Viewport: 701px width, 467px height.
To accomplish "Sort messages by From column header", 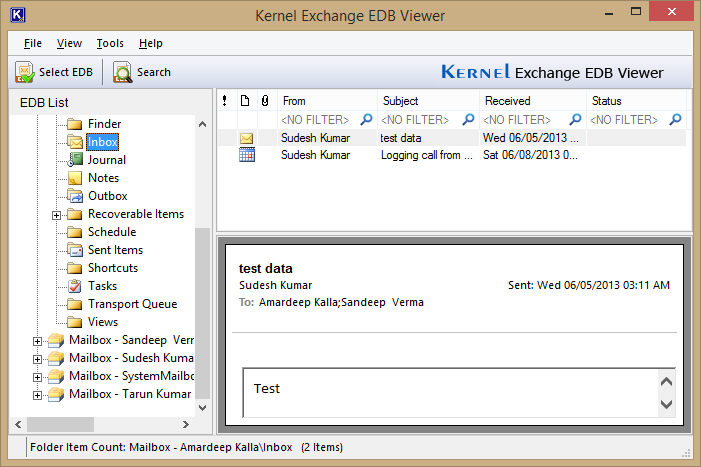I will 327,101.
